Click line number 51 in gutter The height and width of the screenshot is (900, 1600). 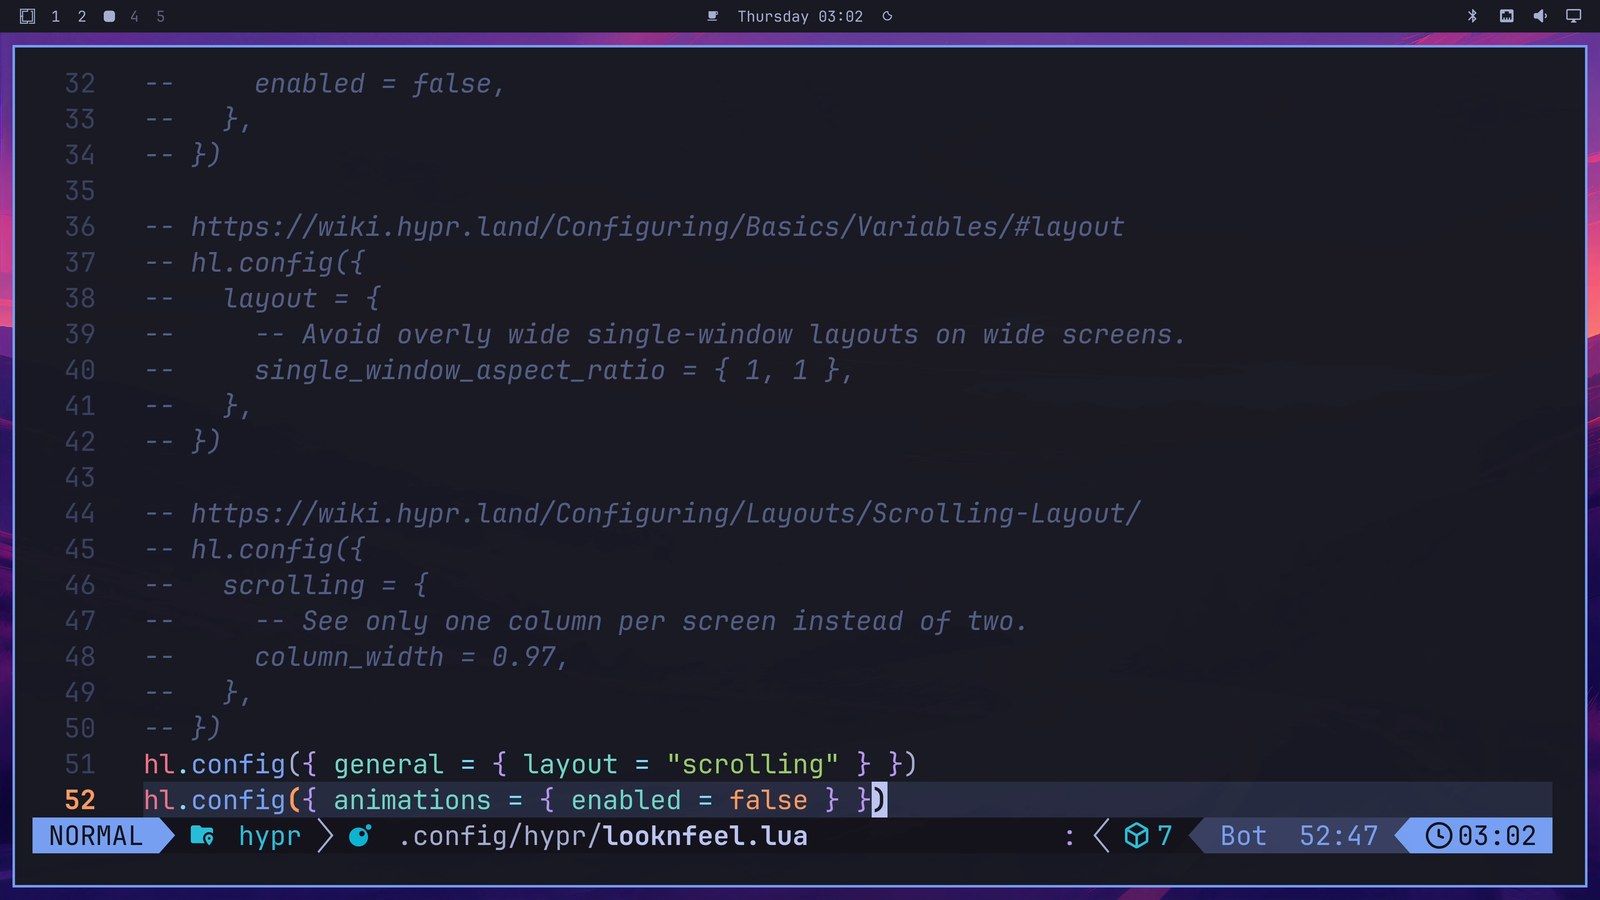click(80, 764)
